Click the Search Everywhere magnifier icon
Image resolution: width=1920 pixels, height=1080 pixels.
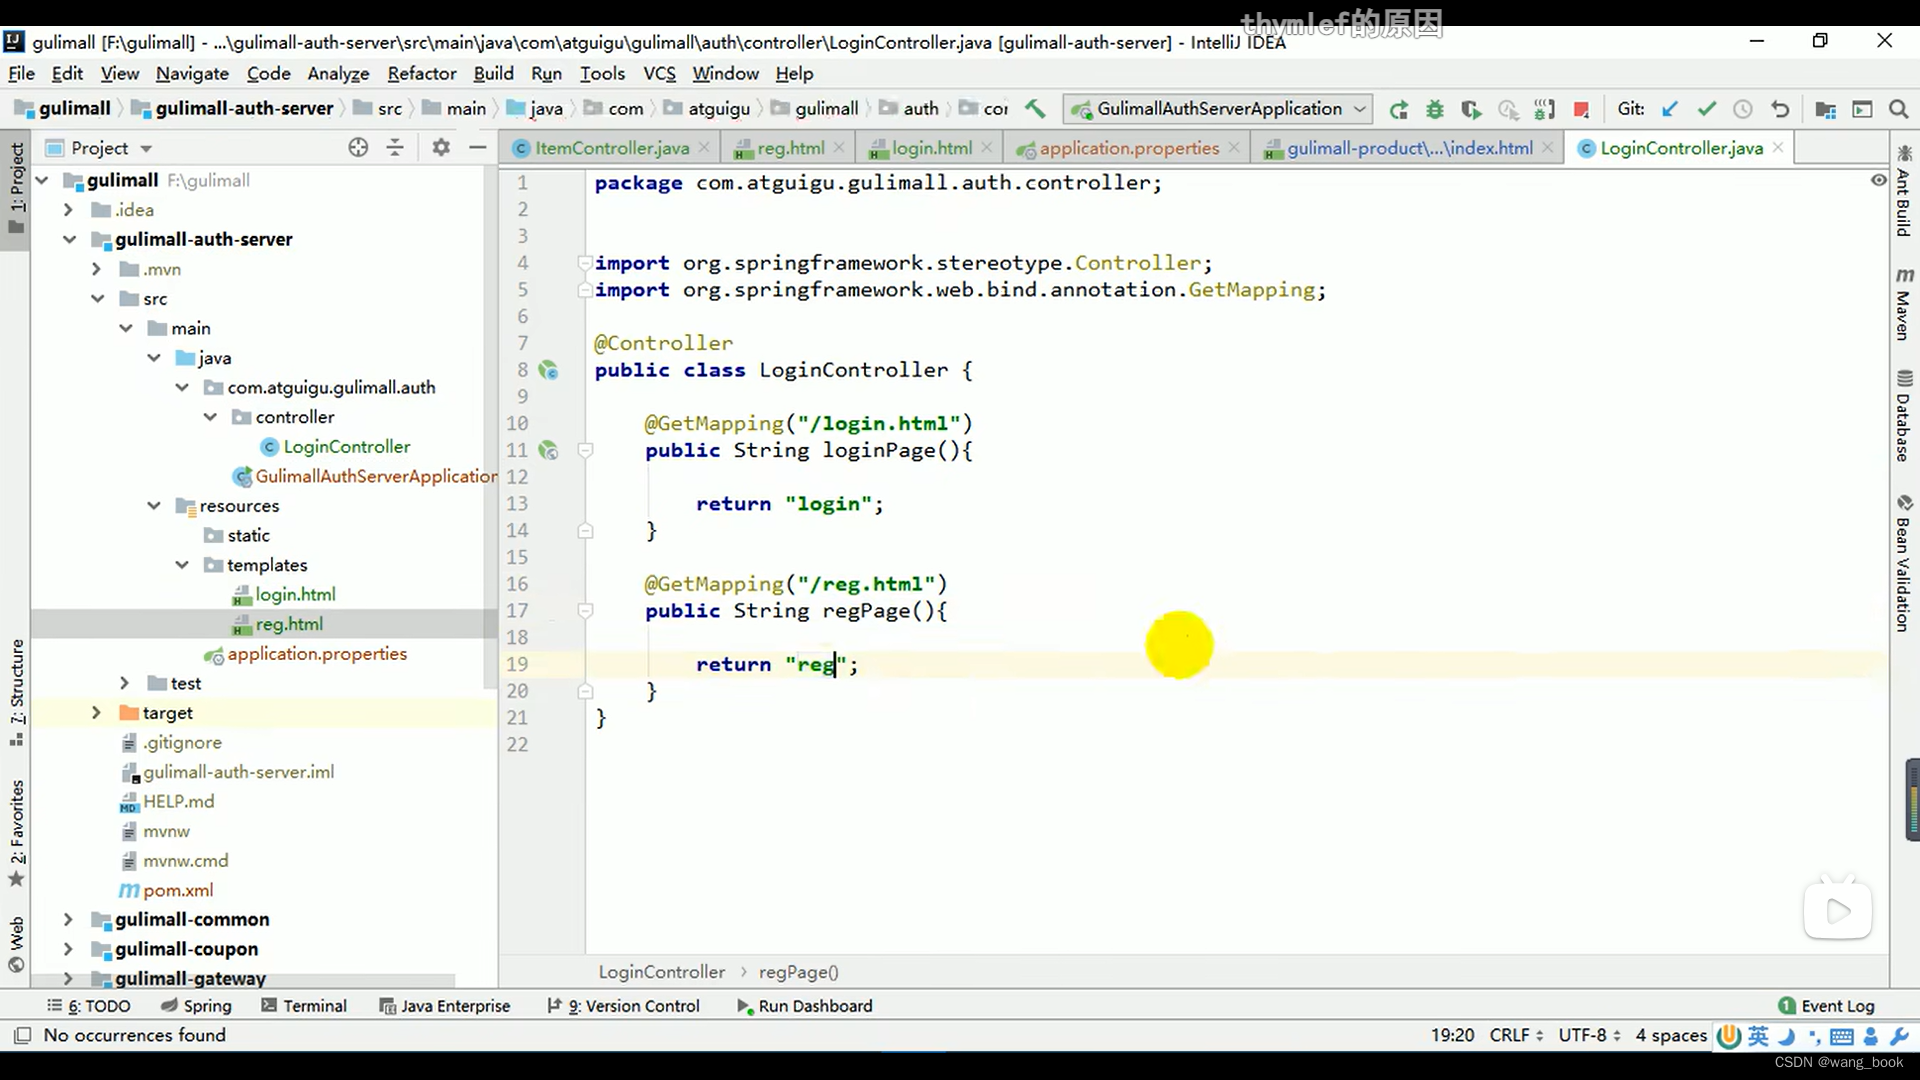click(x=1899, y=109)
